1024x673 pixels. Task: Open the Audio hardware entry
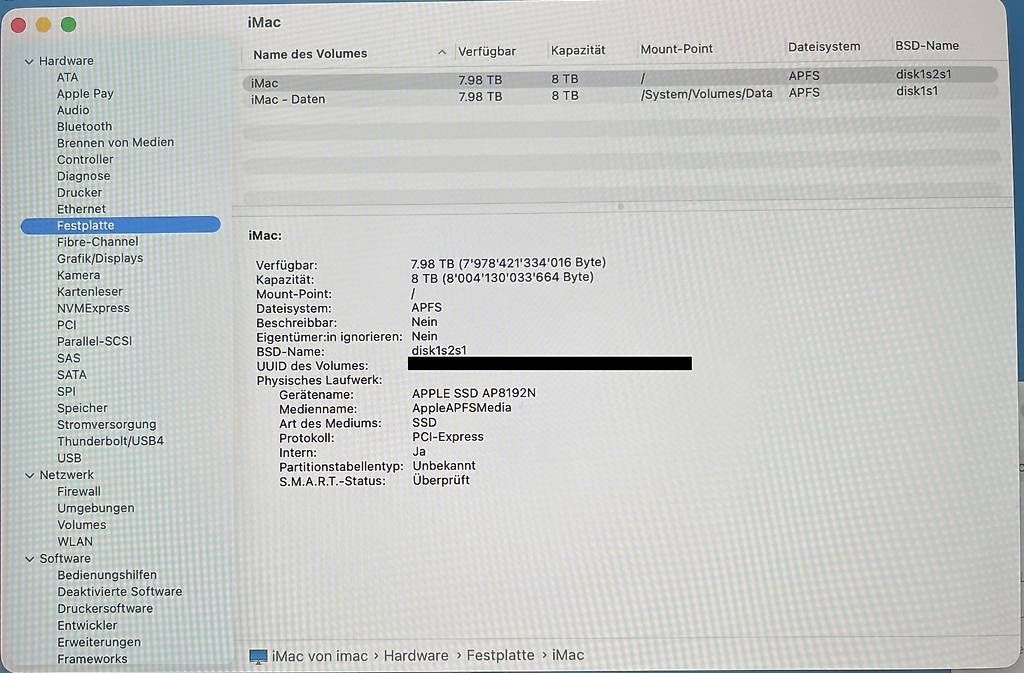tap(72, 110)
